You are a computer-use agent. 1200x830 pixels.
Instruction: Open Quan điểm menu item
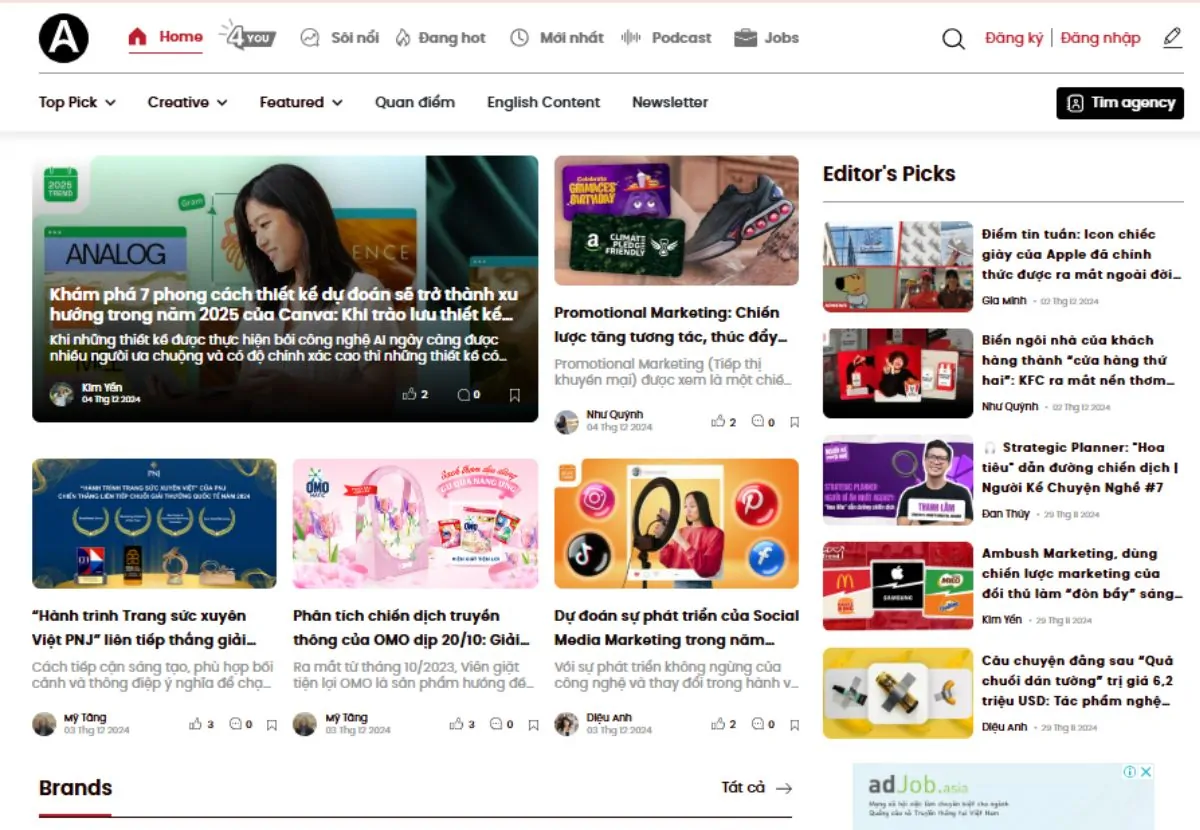coord(415,102)
